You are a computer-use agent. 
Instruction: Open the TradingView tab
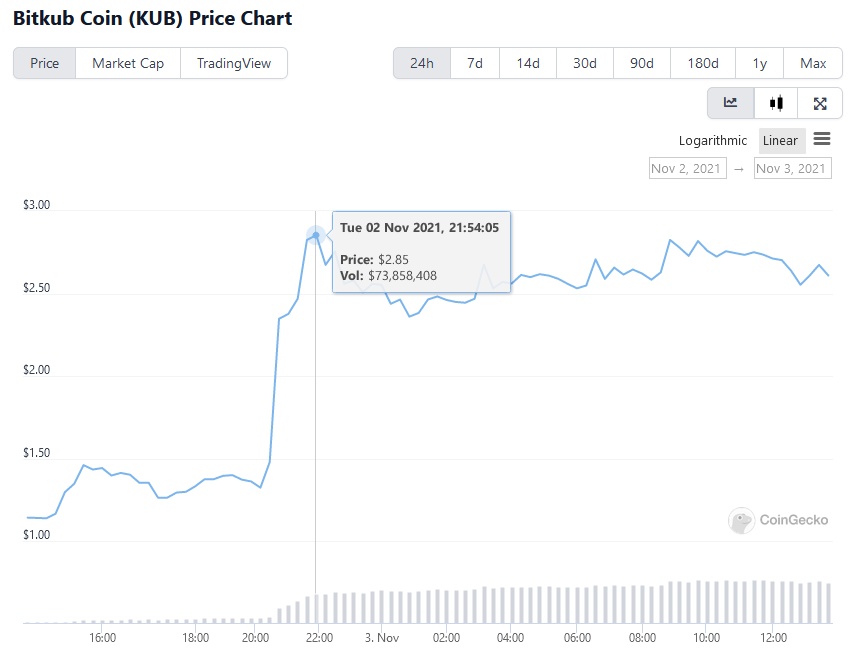(x=234, y=63)
